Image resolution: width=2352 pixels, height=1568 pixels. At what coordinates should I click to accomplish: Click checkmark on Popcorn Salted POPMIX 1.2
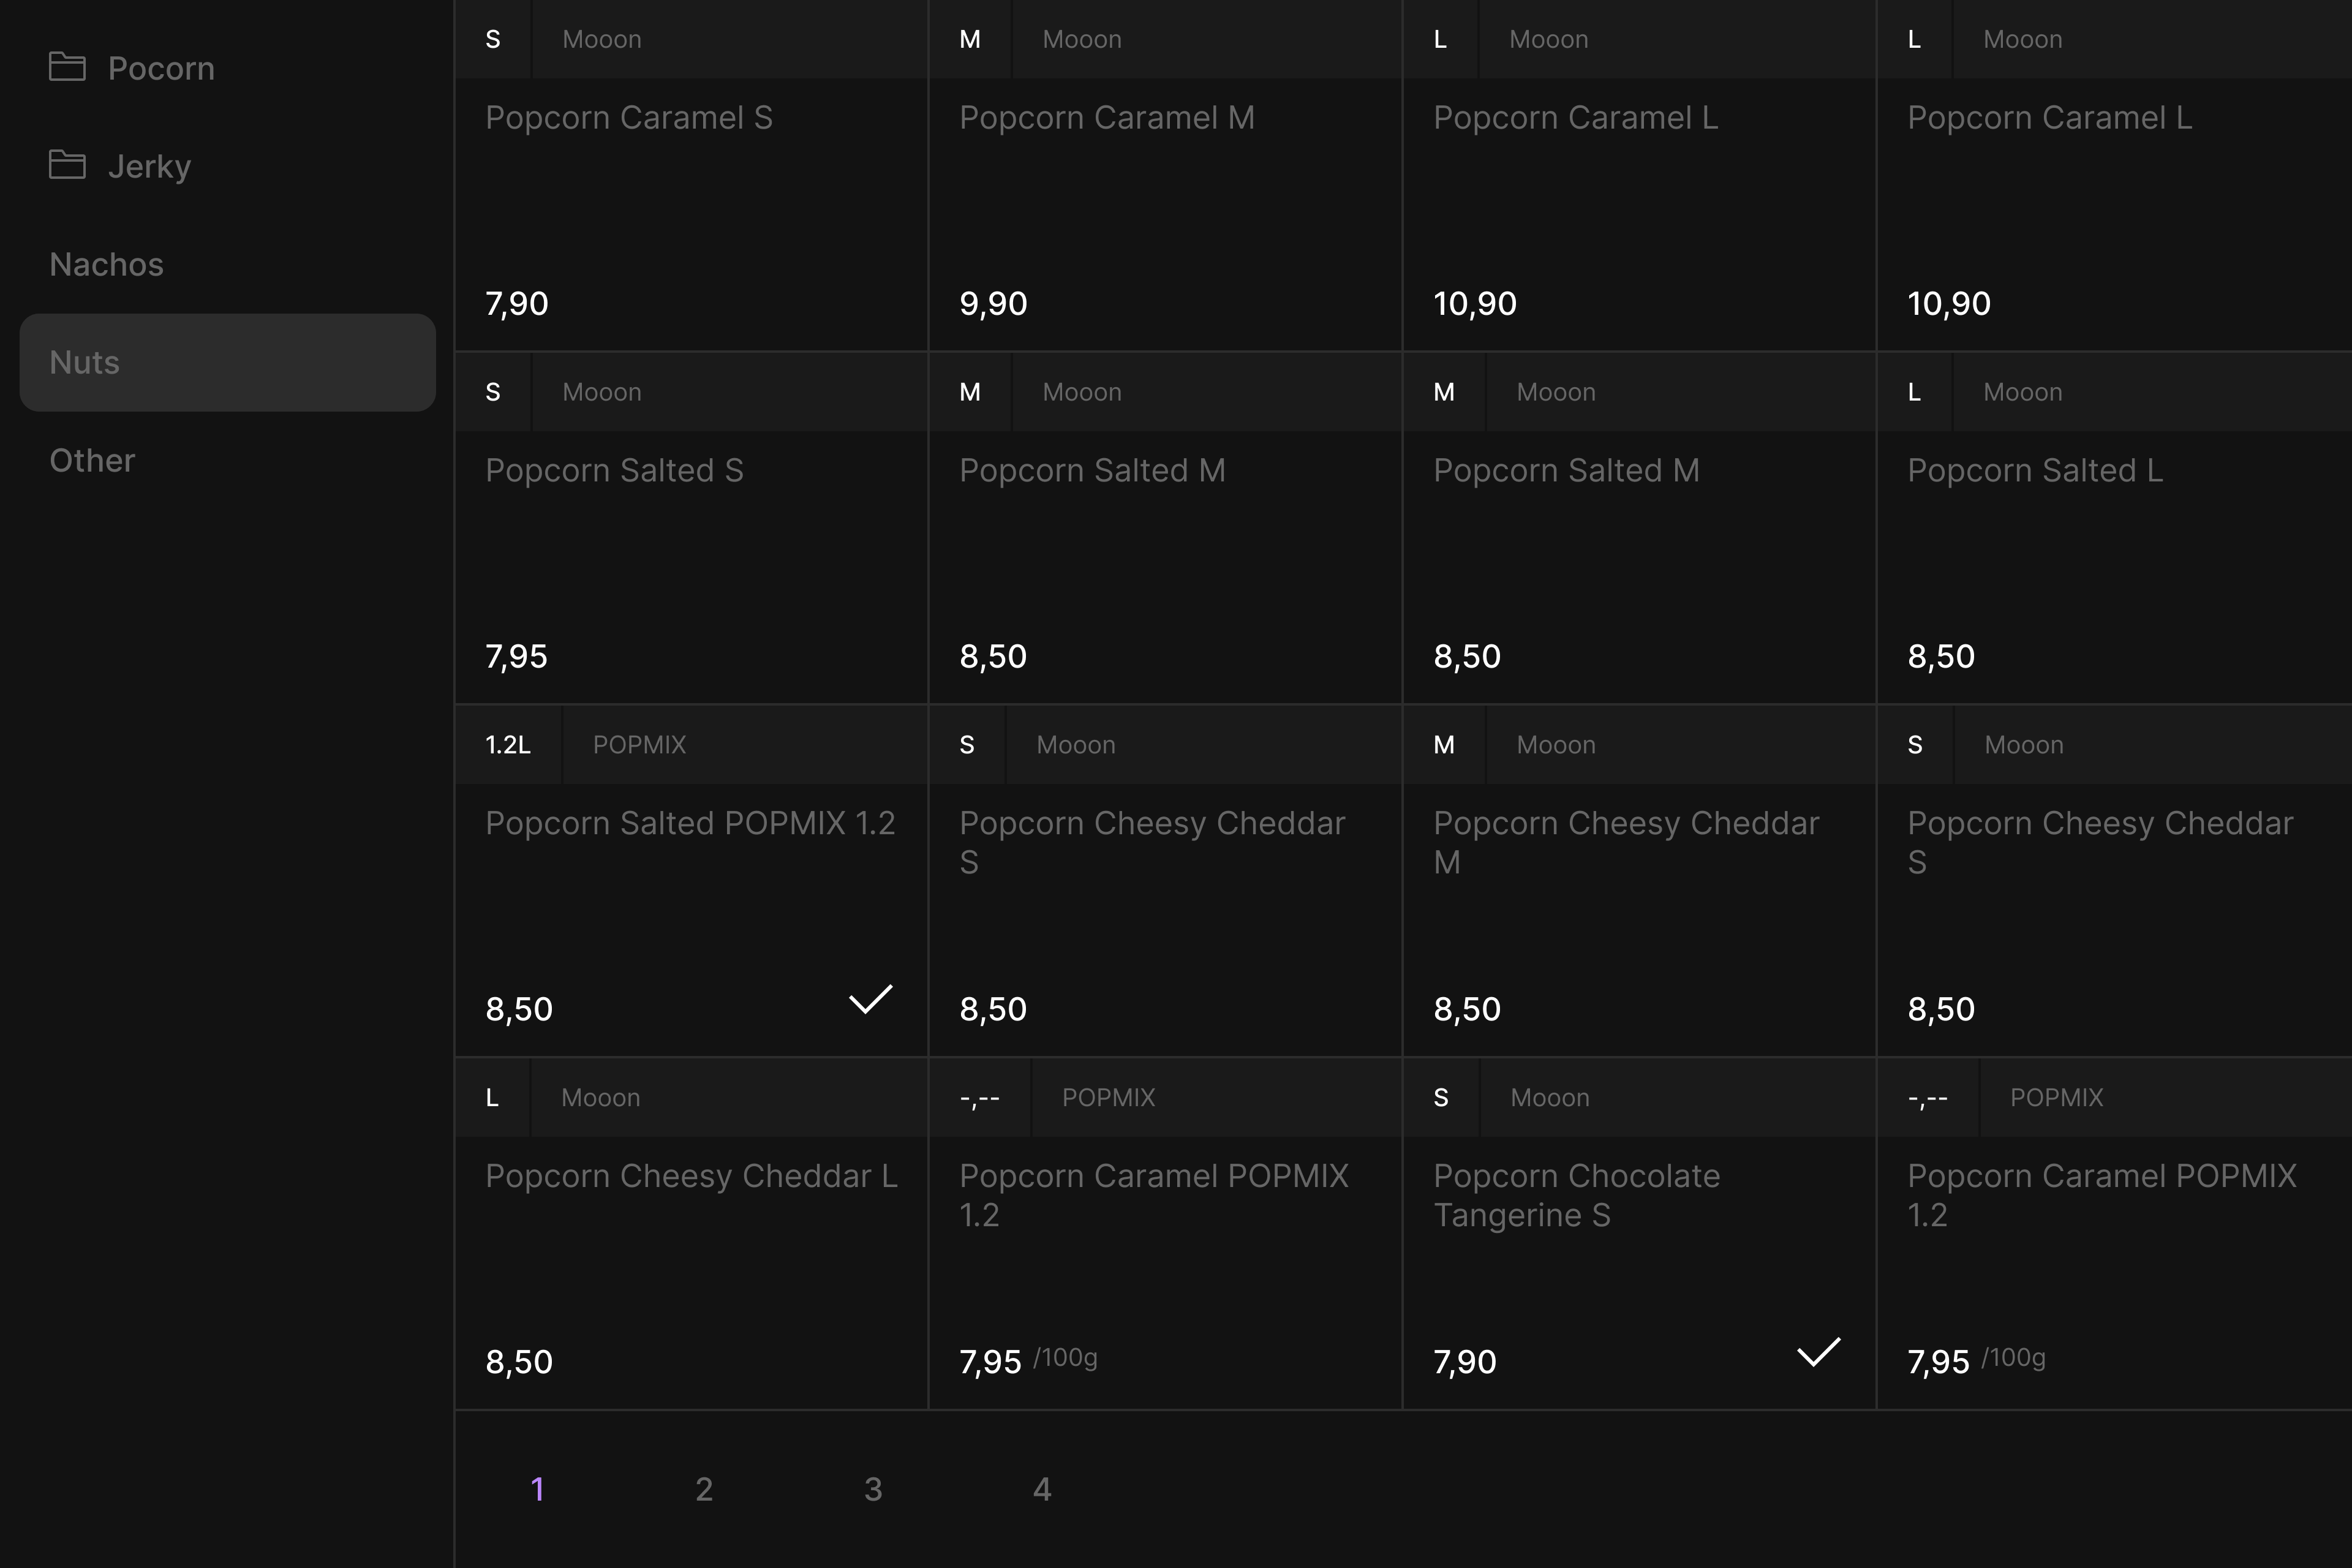tap(870, 1000)
